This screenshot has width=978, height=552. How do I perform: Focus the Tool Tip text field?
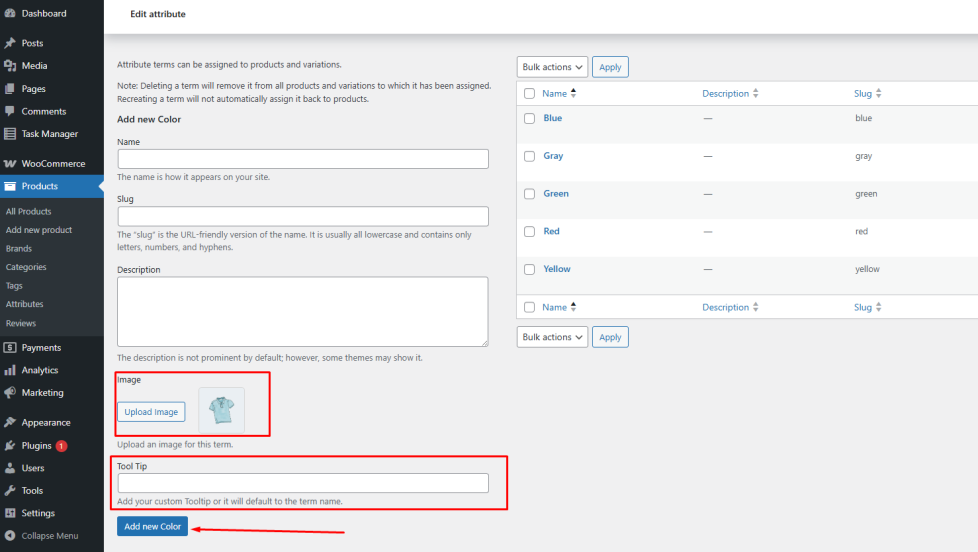pos(303,483)
